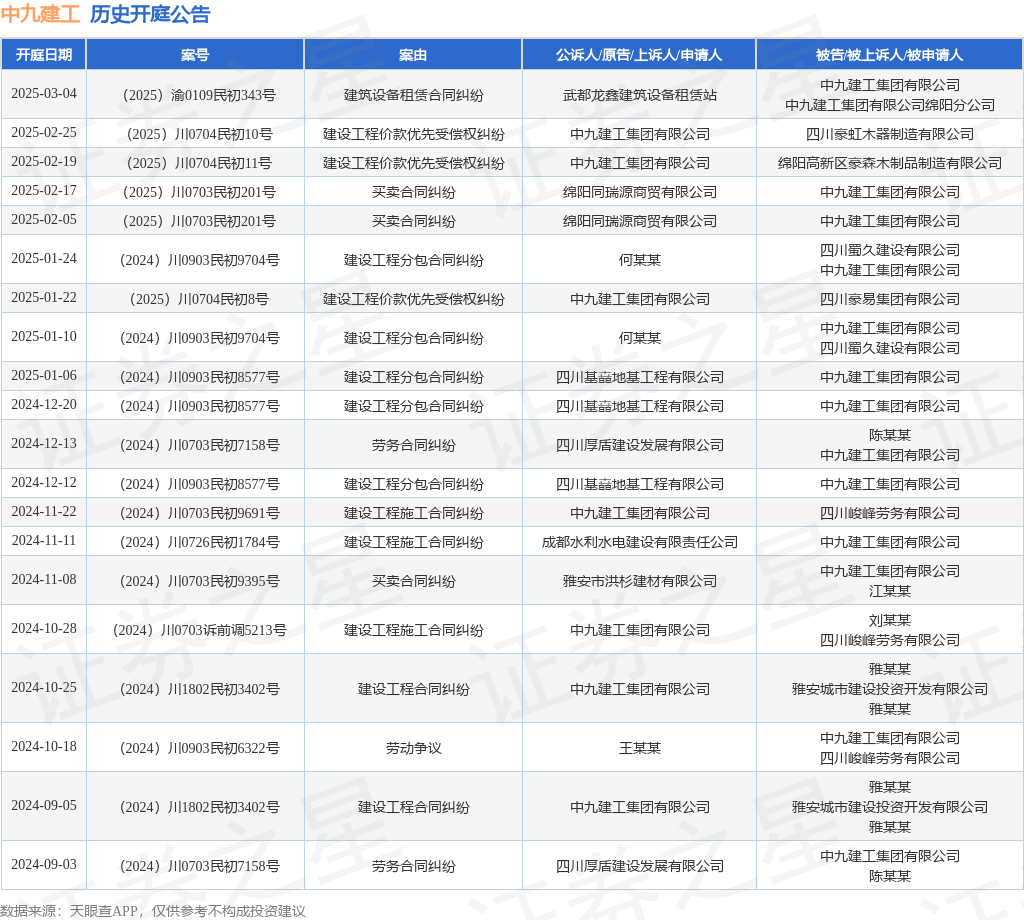Screen dimensions: 1024x920
Task: Select the 劳动争议 cause cell
Action: click(413, 748)
